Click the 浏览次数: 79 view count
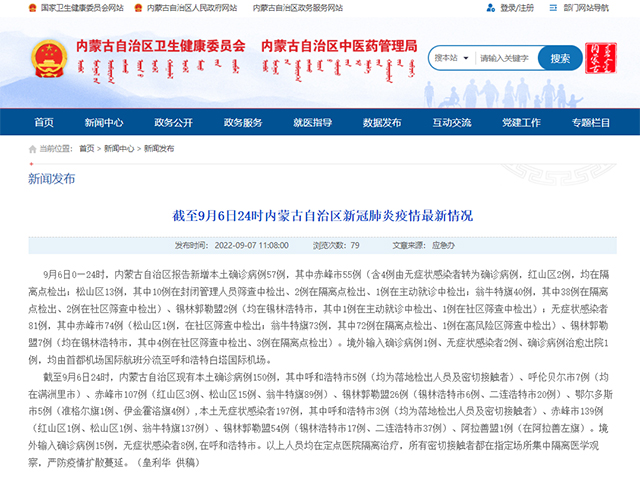This screenshot has width=640, height=491. pyautogui.click(x=336, y=245)
